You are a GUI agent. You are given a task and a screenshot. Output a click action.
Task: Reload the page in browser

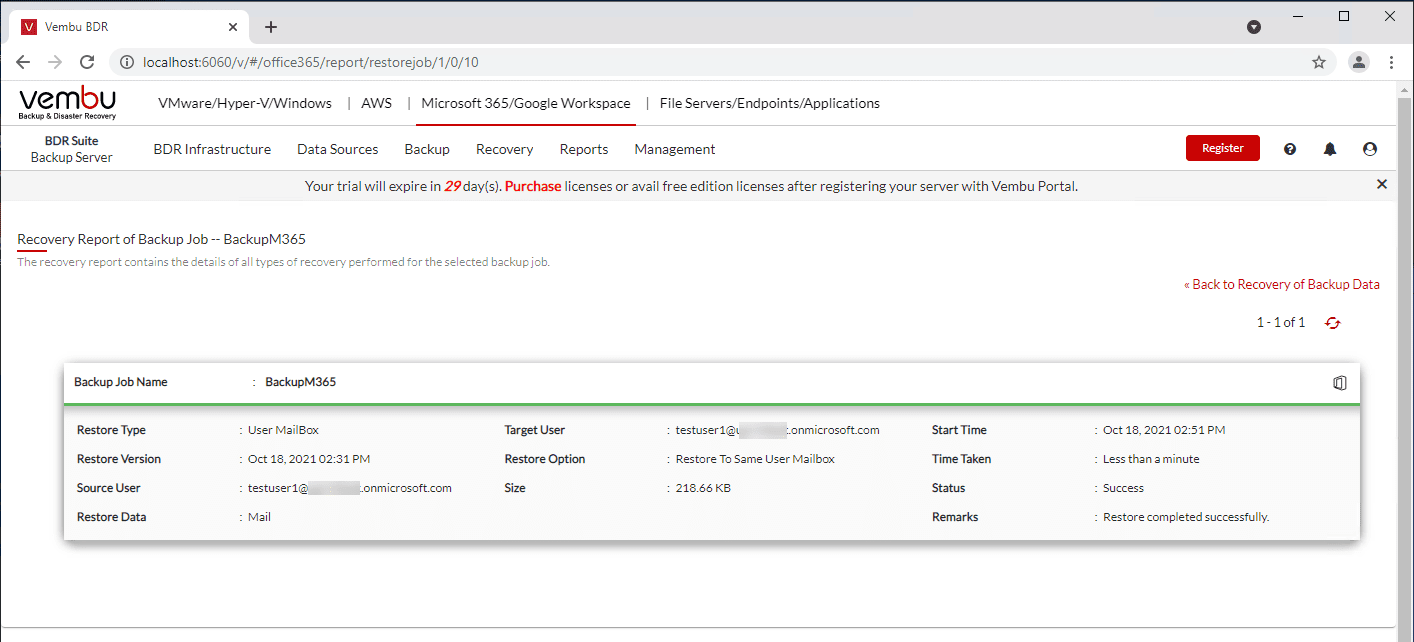coord(87,62)
